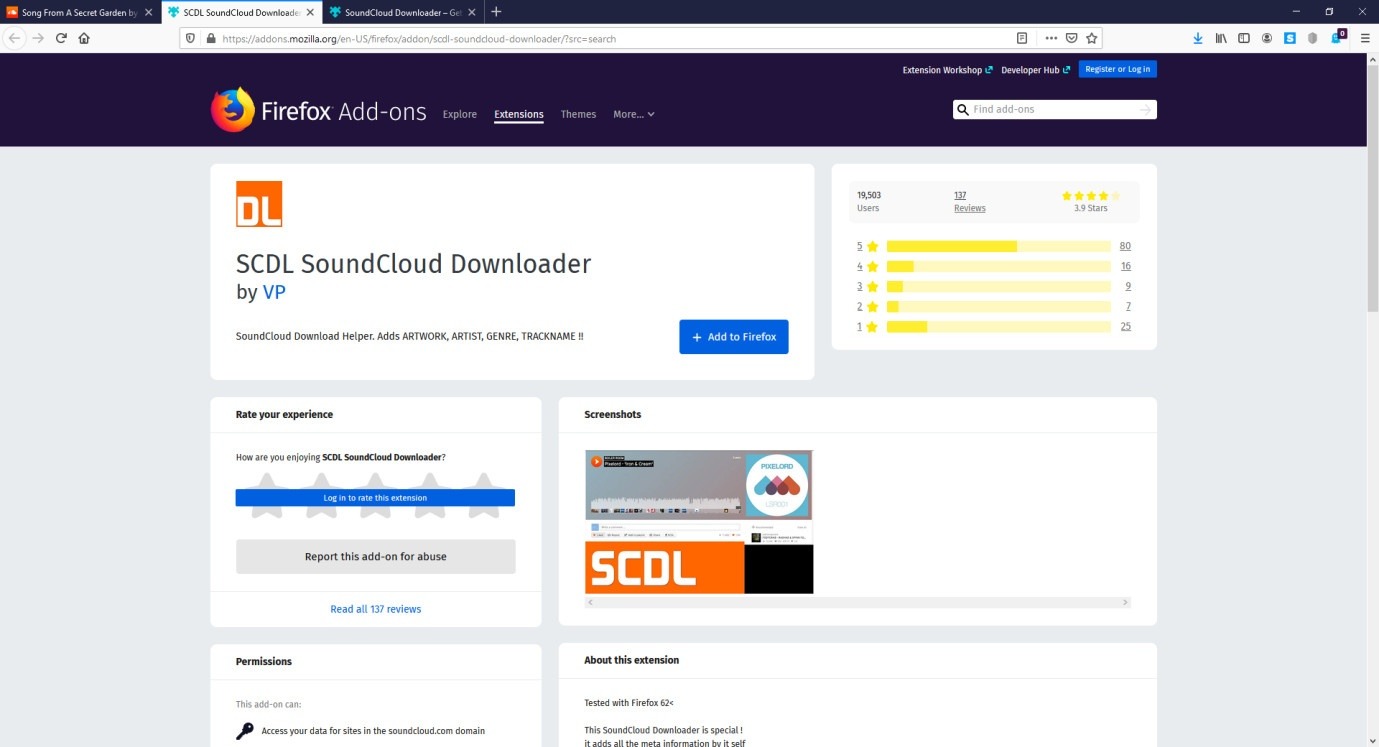Click the browser forward arrow
The image size is (1379, 747).
38,38
